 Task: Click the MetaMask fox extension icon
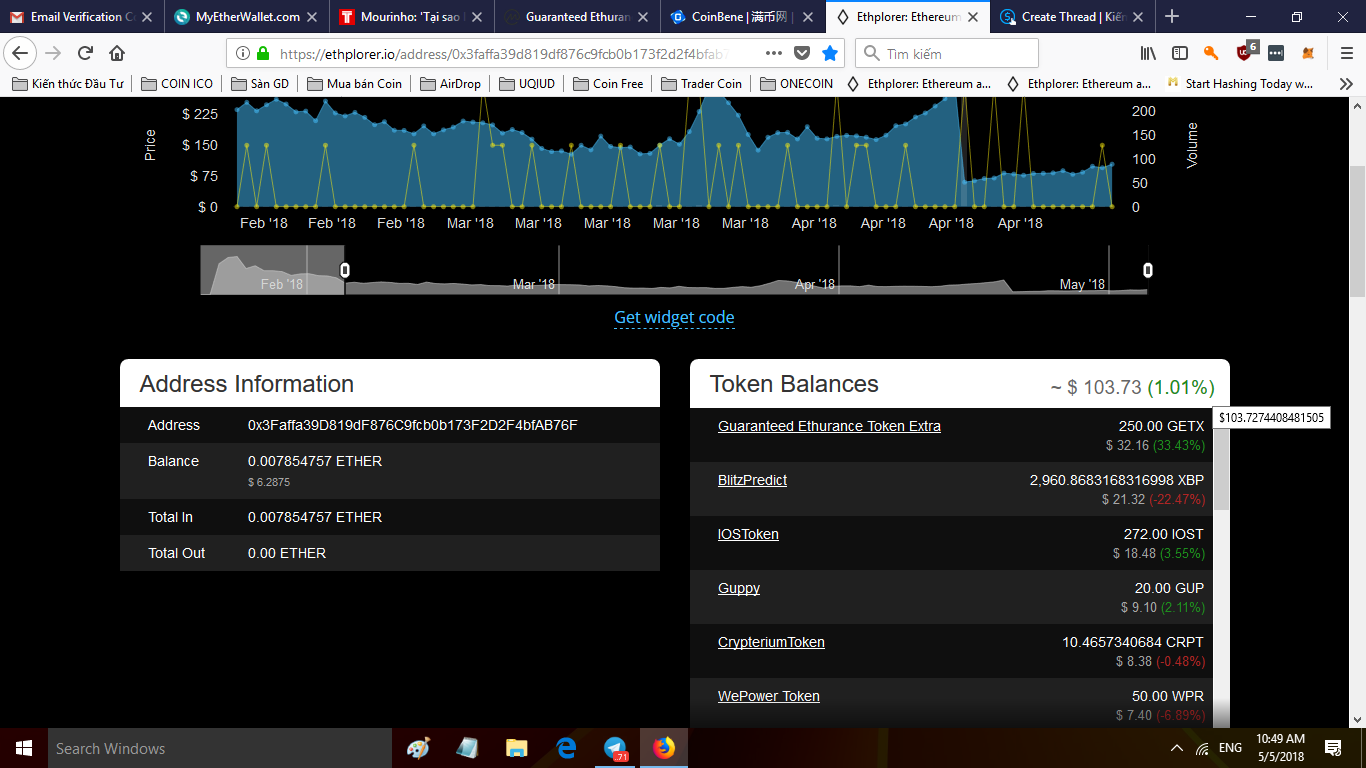click(1308, 53)
